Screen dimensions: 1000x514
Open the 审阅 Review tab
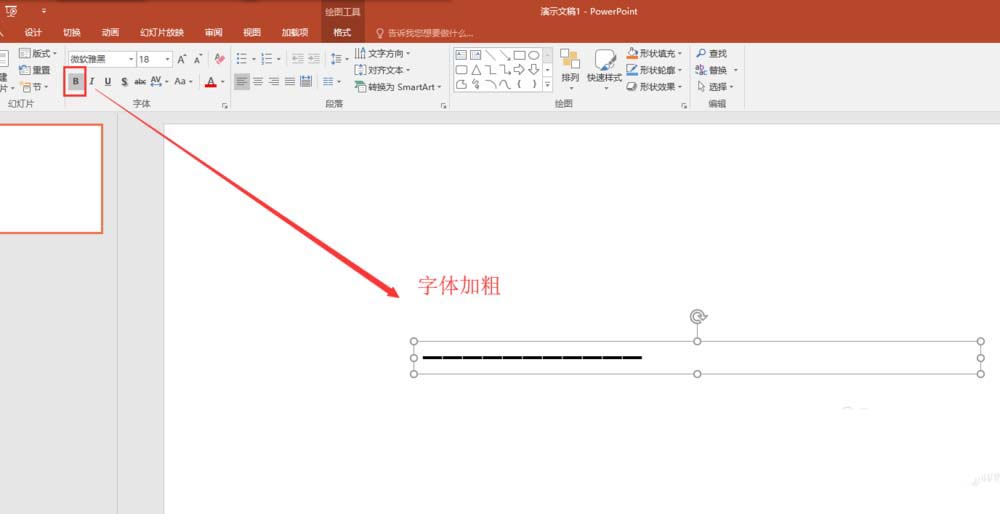(214, 33)
